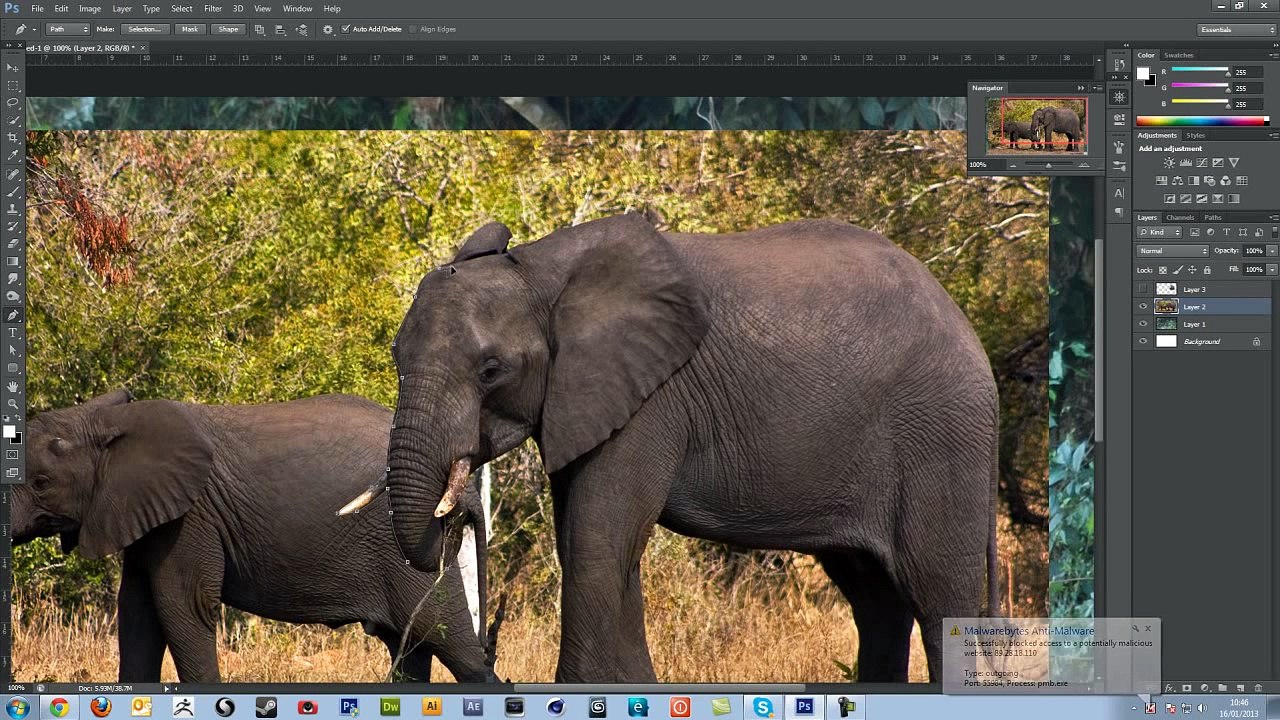Viewport: 1280px width, 720px height.
Task: Hide Layer 1 visibility eye
Action: [1143, 324]
